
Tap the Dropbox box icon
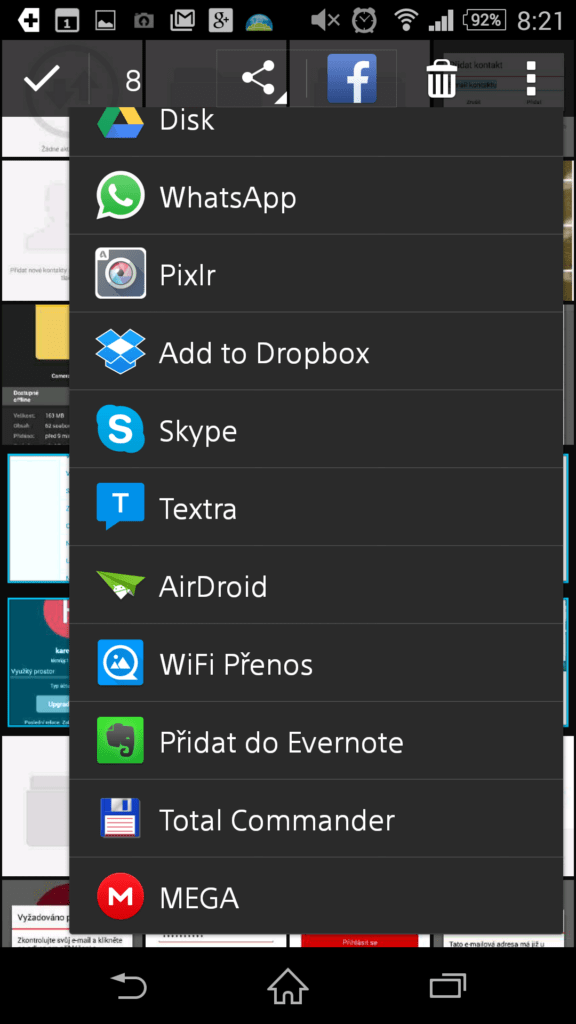[x=120, y=351]
